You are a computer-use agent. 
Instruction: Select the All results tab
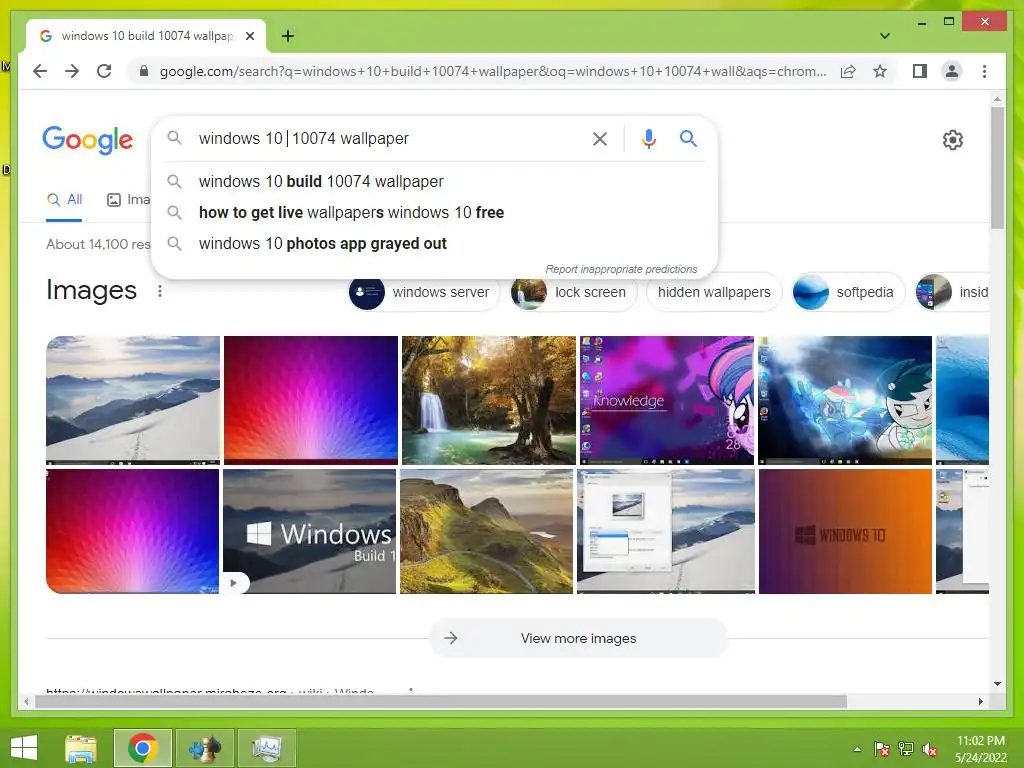(64, 200)
